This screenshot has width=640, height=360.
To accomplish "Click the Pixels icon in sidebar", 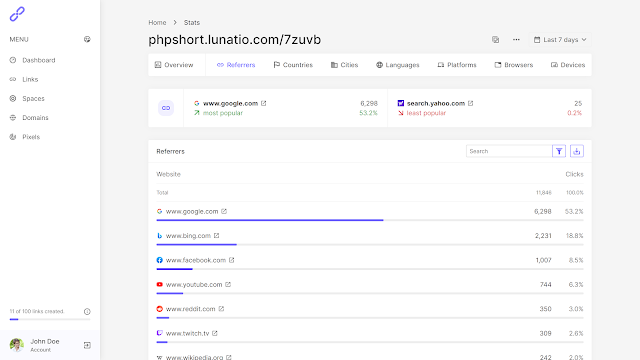I will [13, 137].
